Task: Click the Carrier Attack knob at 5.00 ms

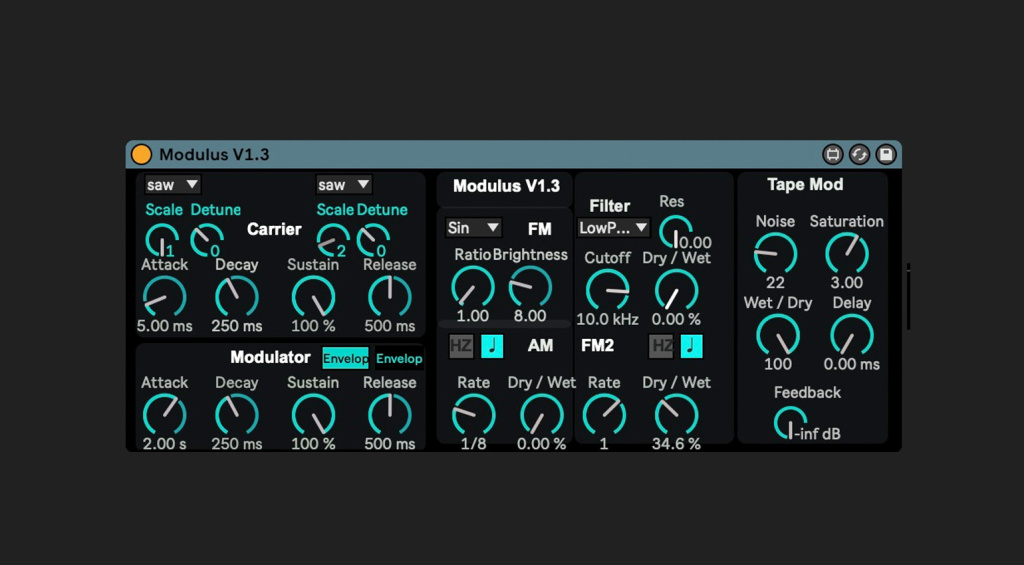Action: 165,297
